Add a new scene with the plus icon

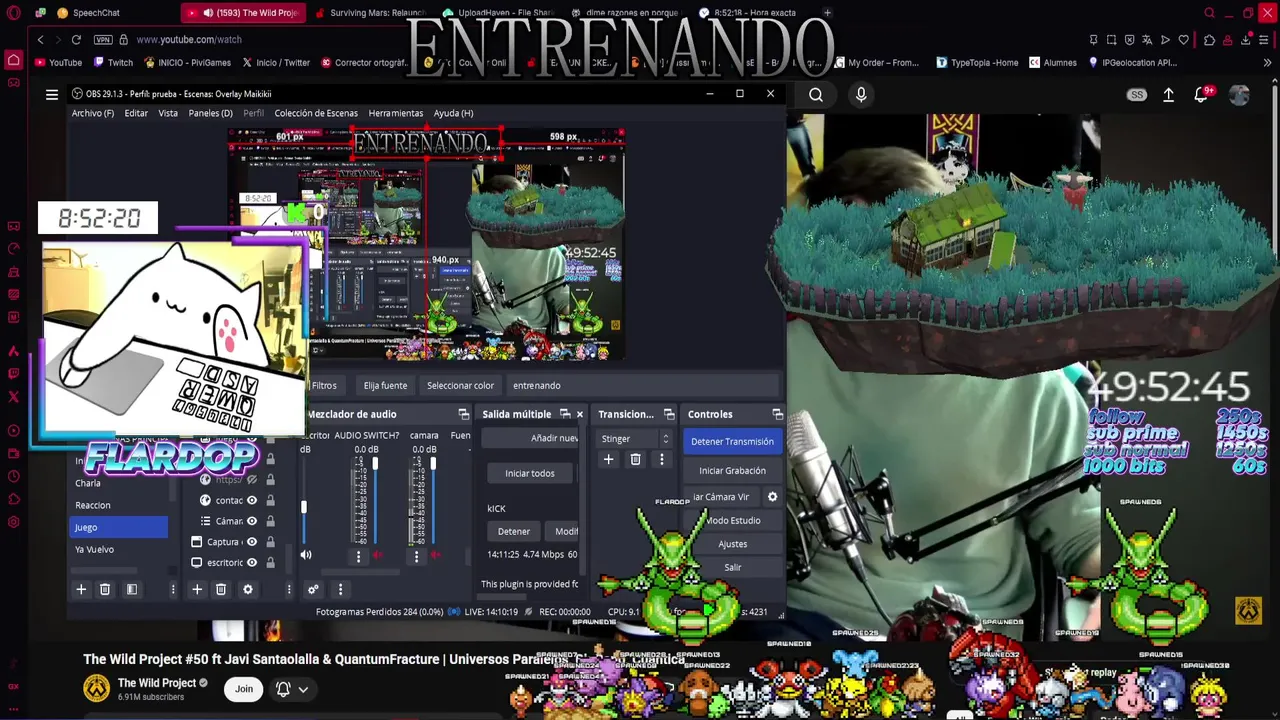[81, 589]
